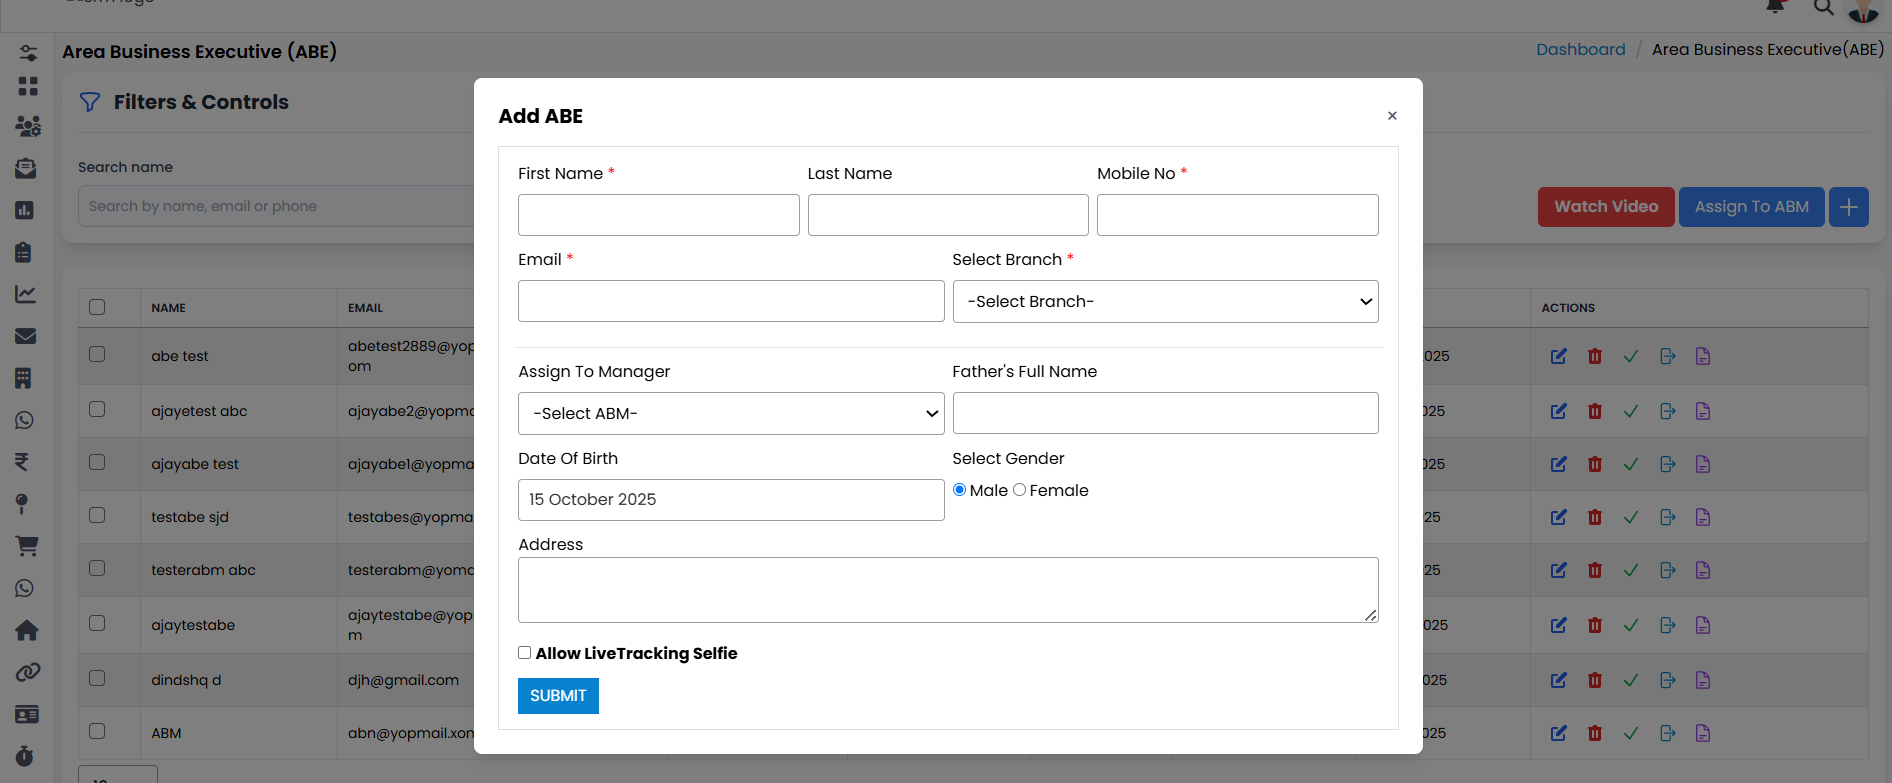1892x783 pixels.
Task: Open the Select Branch dropdown
Action: point(1165,302)
